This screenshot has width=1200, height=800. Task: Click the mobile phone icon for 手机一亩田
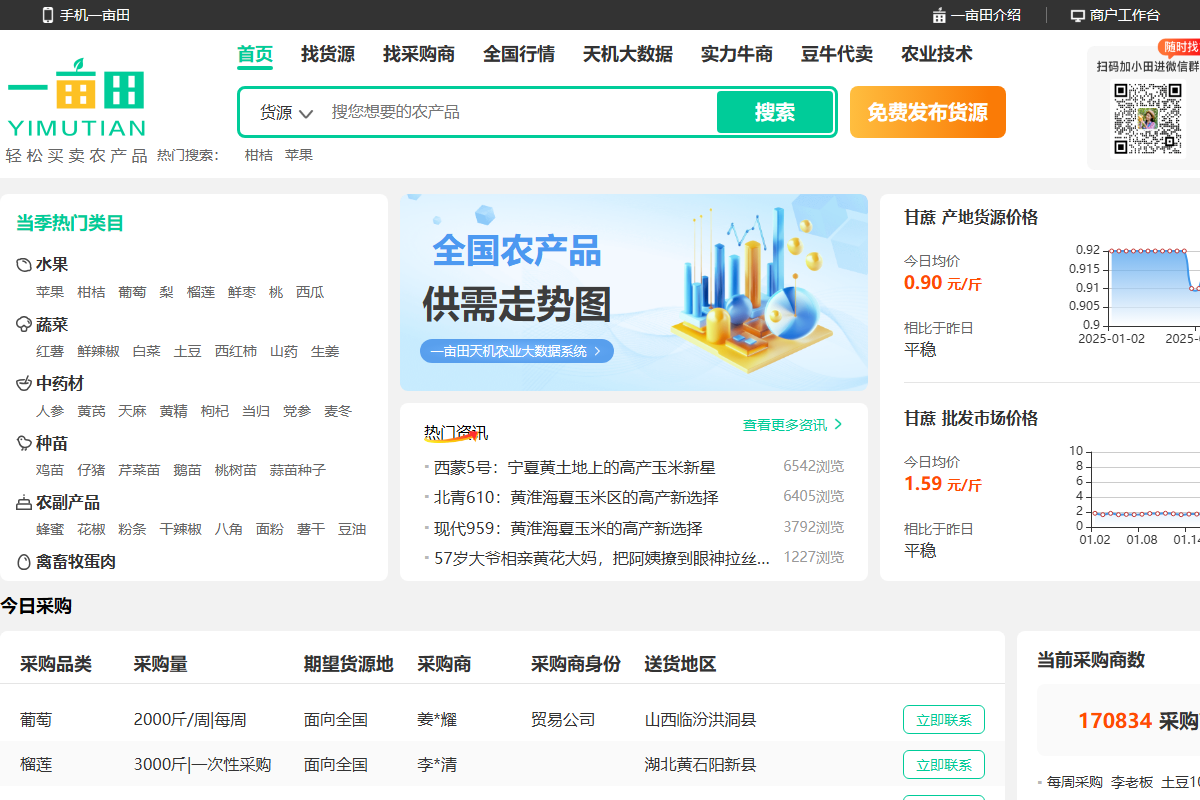(x=47, y=15)
